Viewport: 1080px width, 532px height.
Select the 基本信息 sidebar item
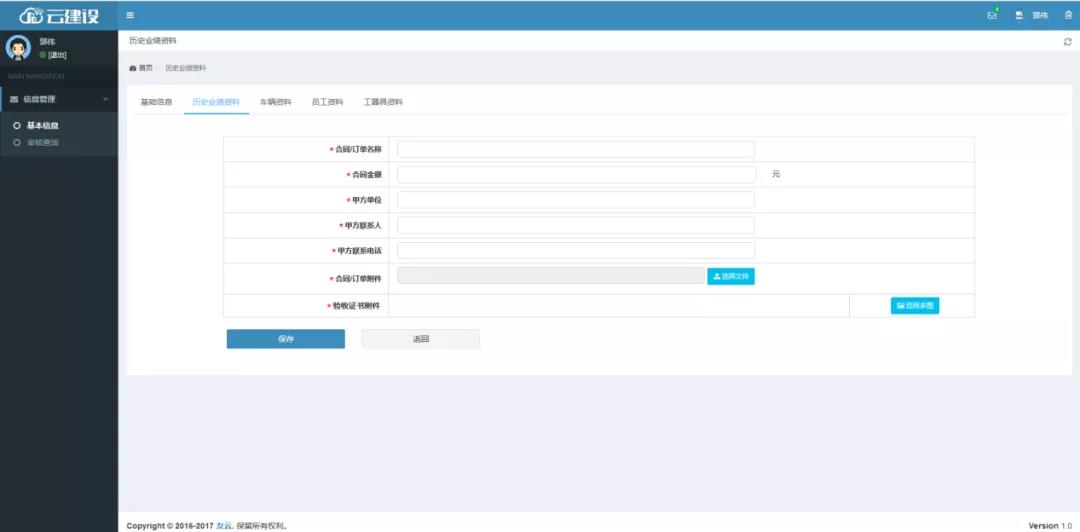(42, 126)
